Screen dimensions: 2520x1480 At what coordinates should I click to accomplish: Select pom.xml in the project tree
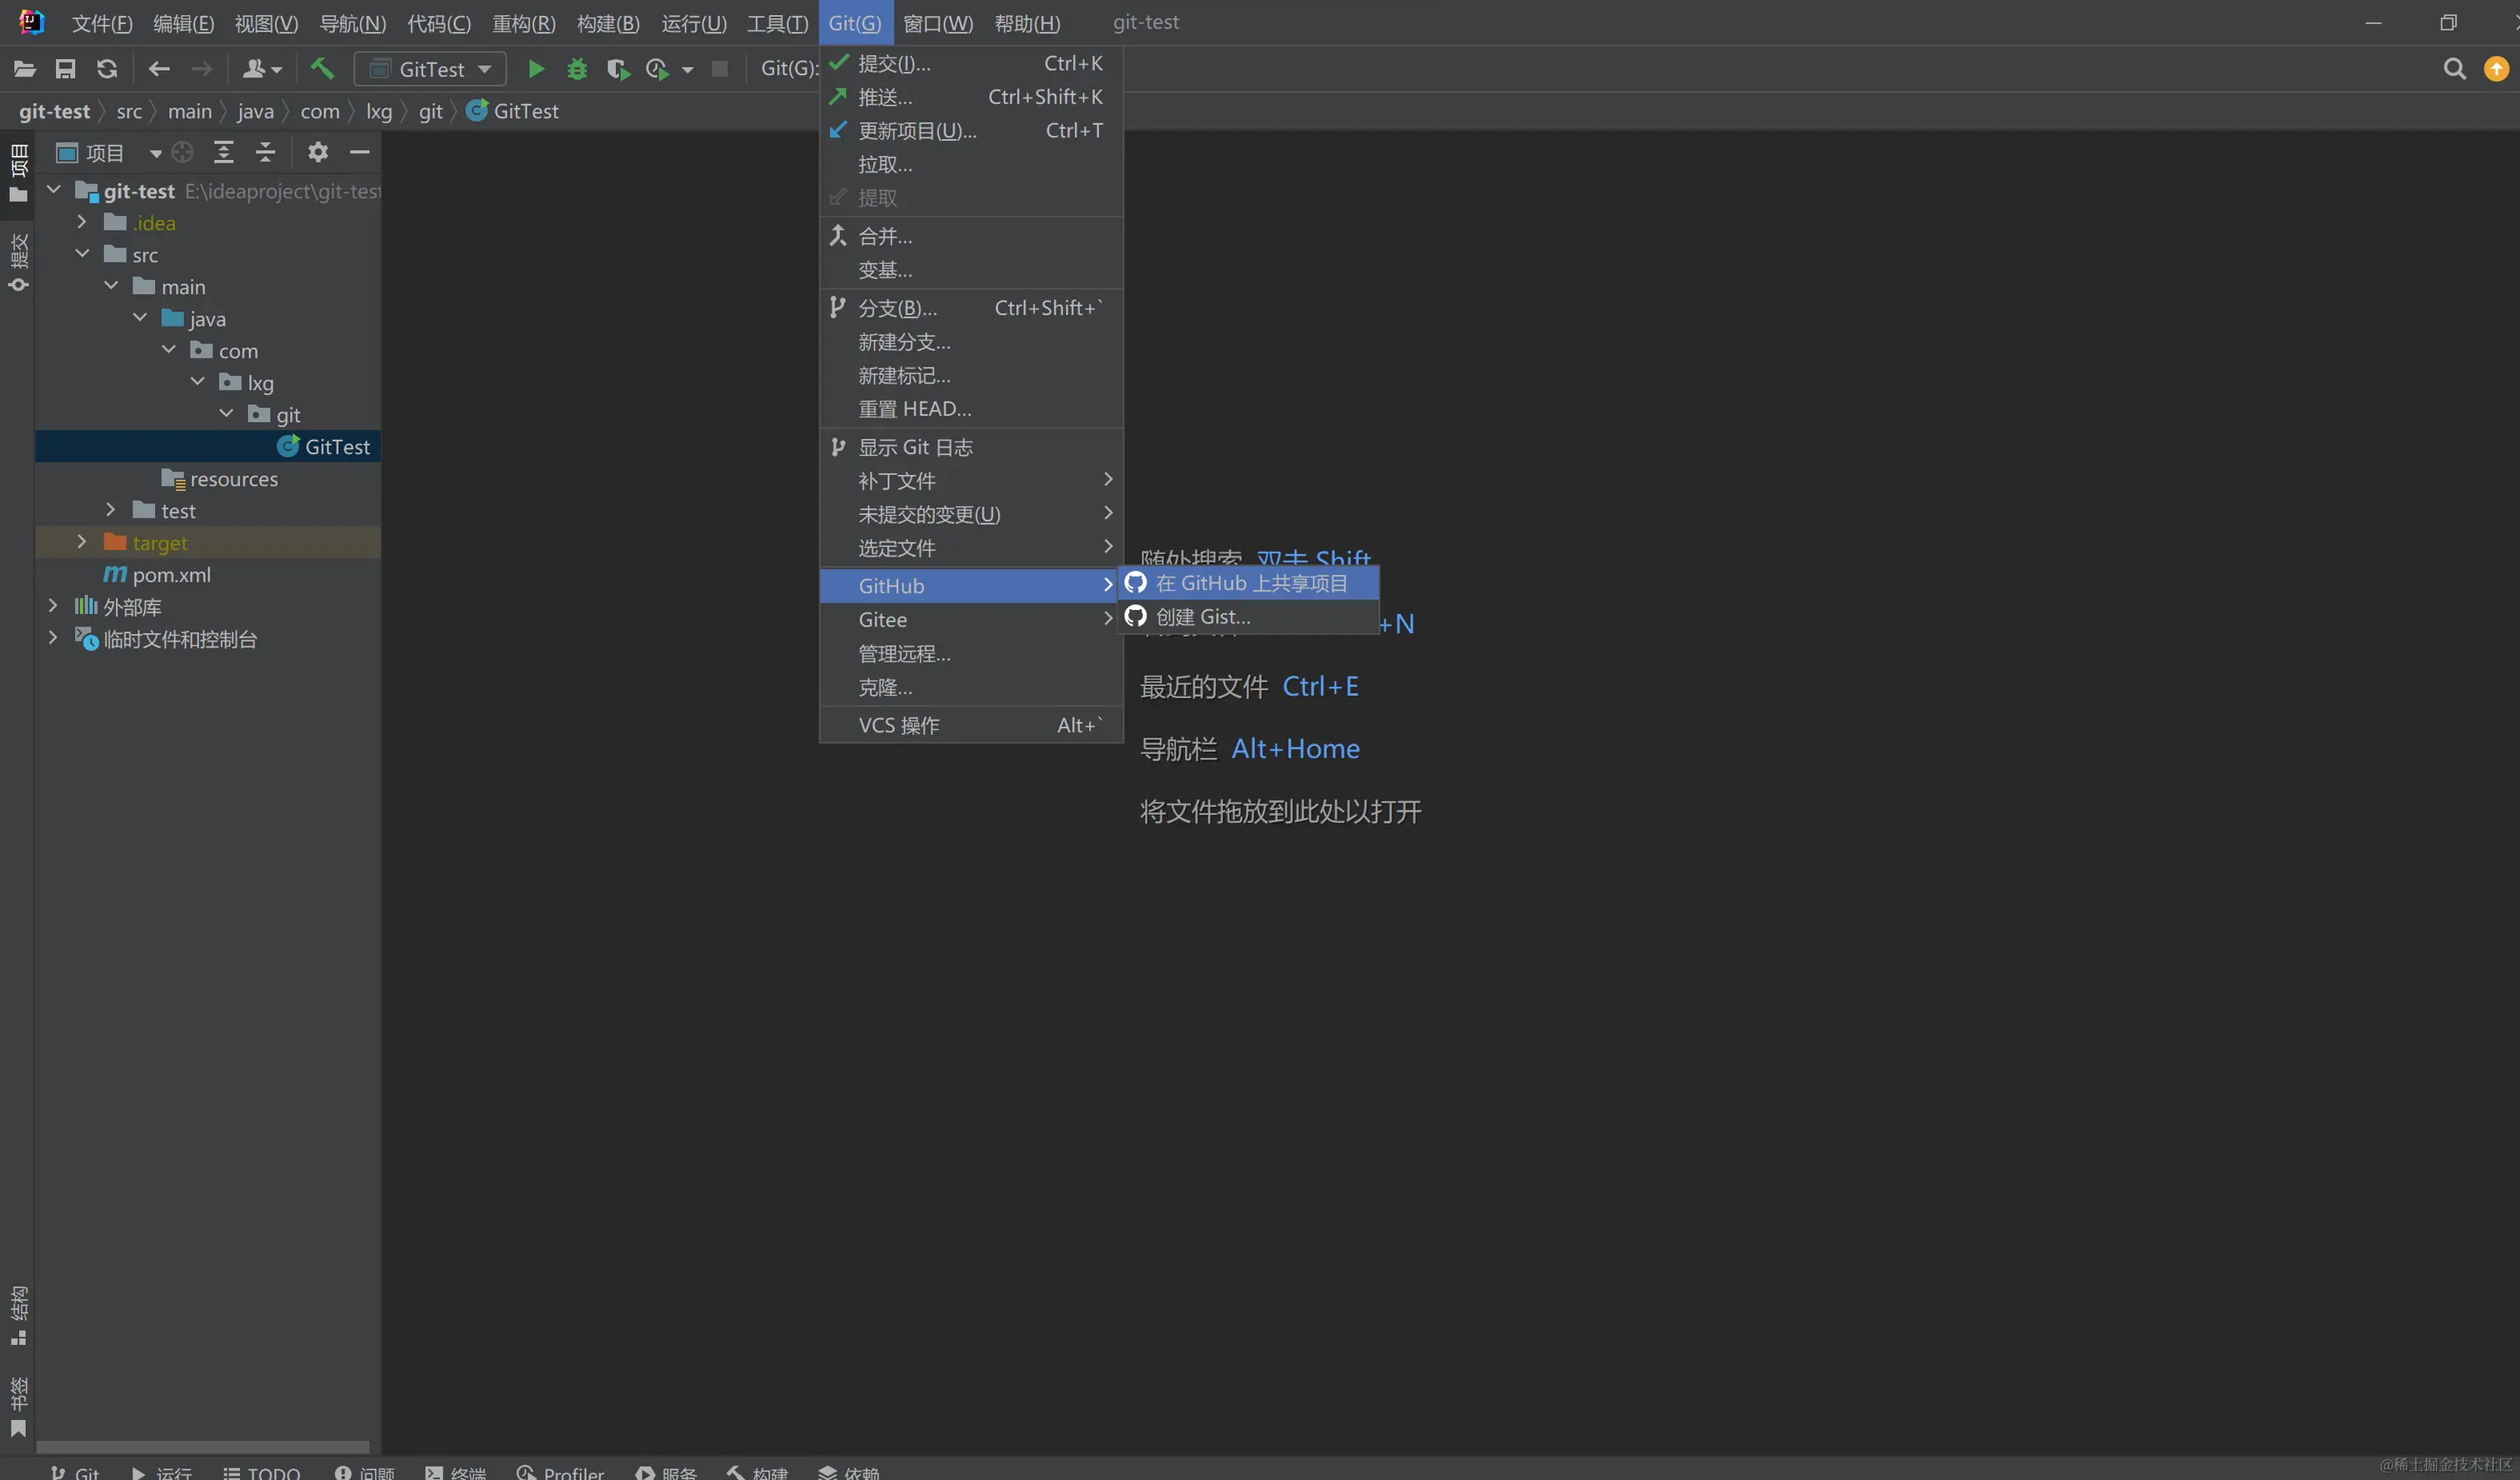pyautogui.click(x=171, y=575)
